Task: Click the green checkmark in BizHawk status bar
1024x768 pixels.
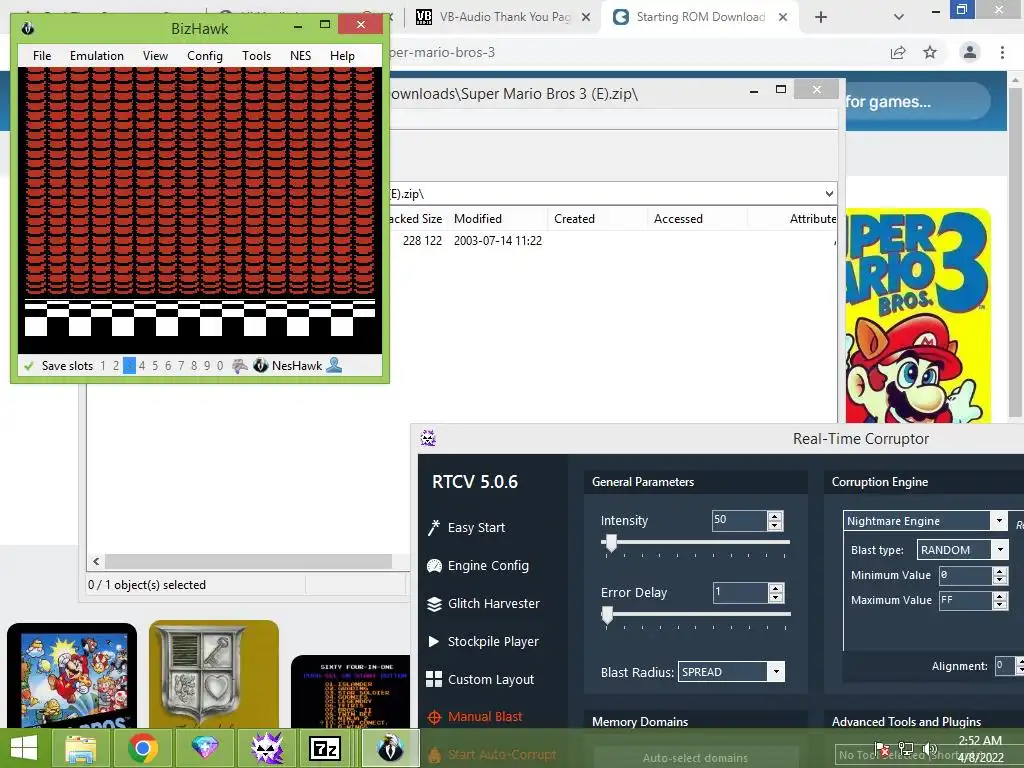Action: pyautogui.click(x=28, y=366)
